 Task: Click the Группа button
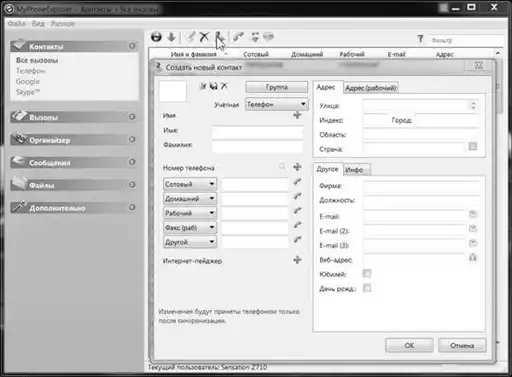pyautogui.click(x=277, y=87)
